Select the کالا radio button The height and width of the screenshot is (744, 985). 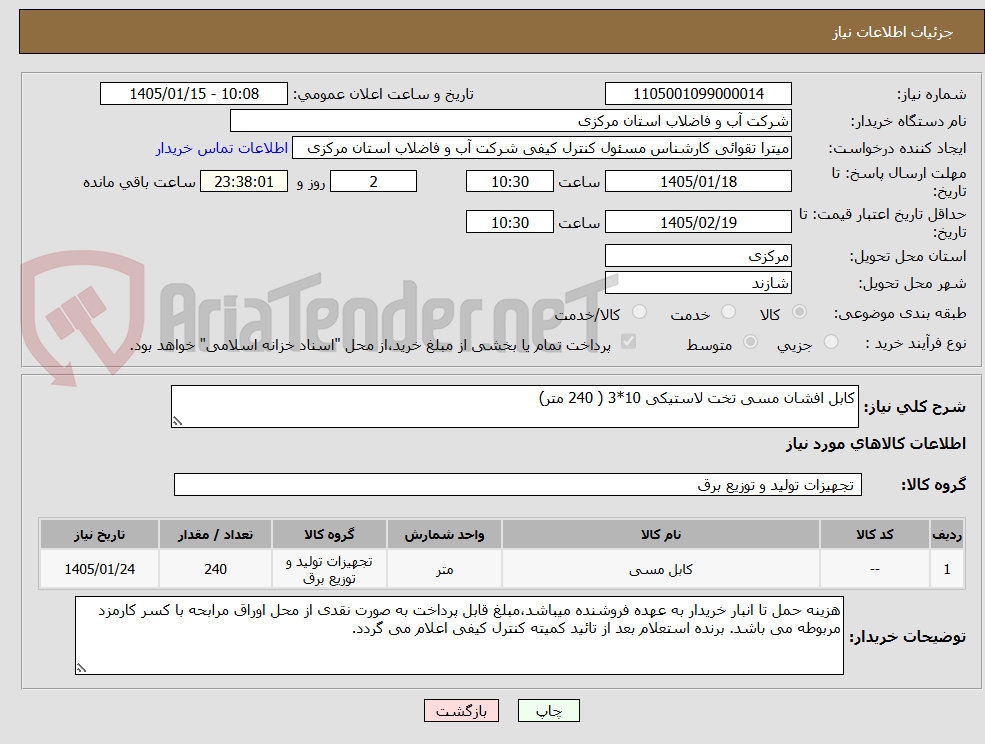[x=800, y=312]
